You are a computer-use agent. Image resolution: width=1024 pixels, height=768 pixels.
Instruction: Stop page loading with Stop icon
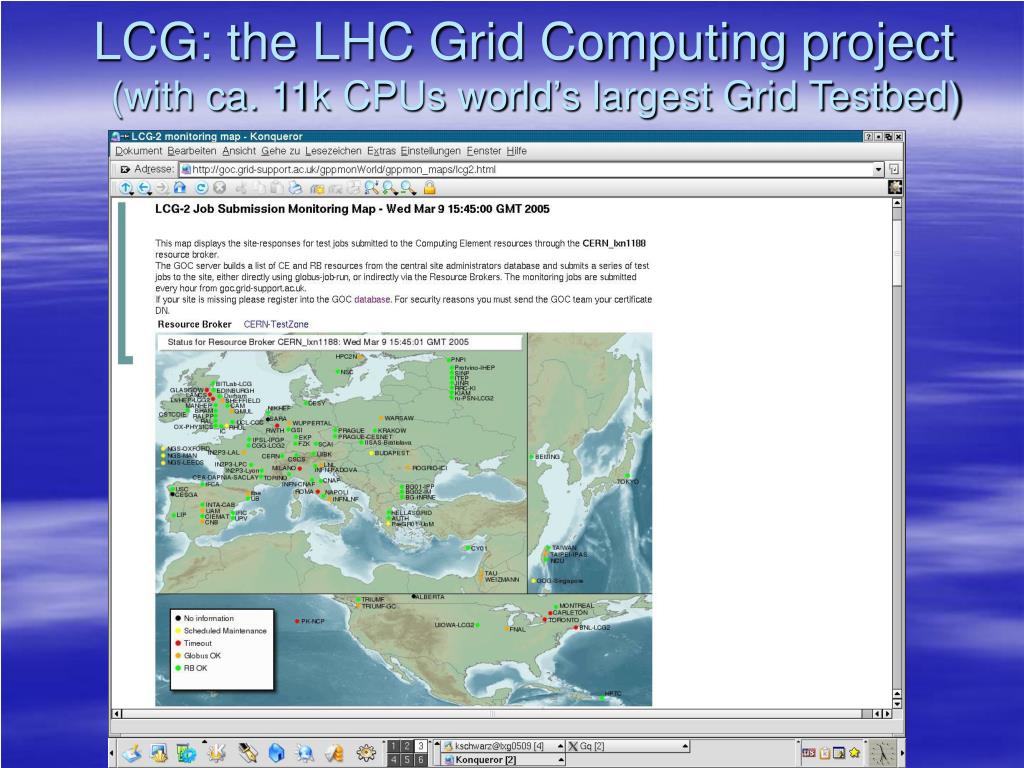coord(219,188)
